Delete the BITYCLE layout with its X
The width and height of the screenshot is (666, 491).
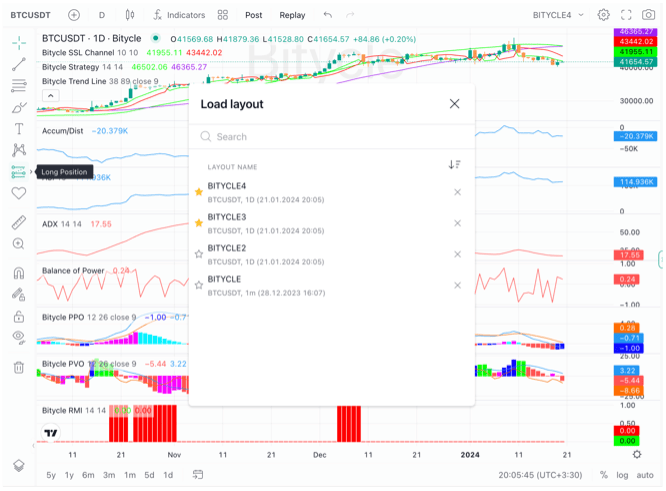(x=457, y=285)
